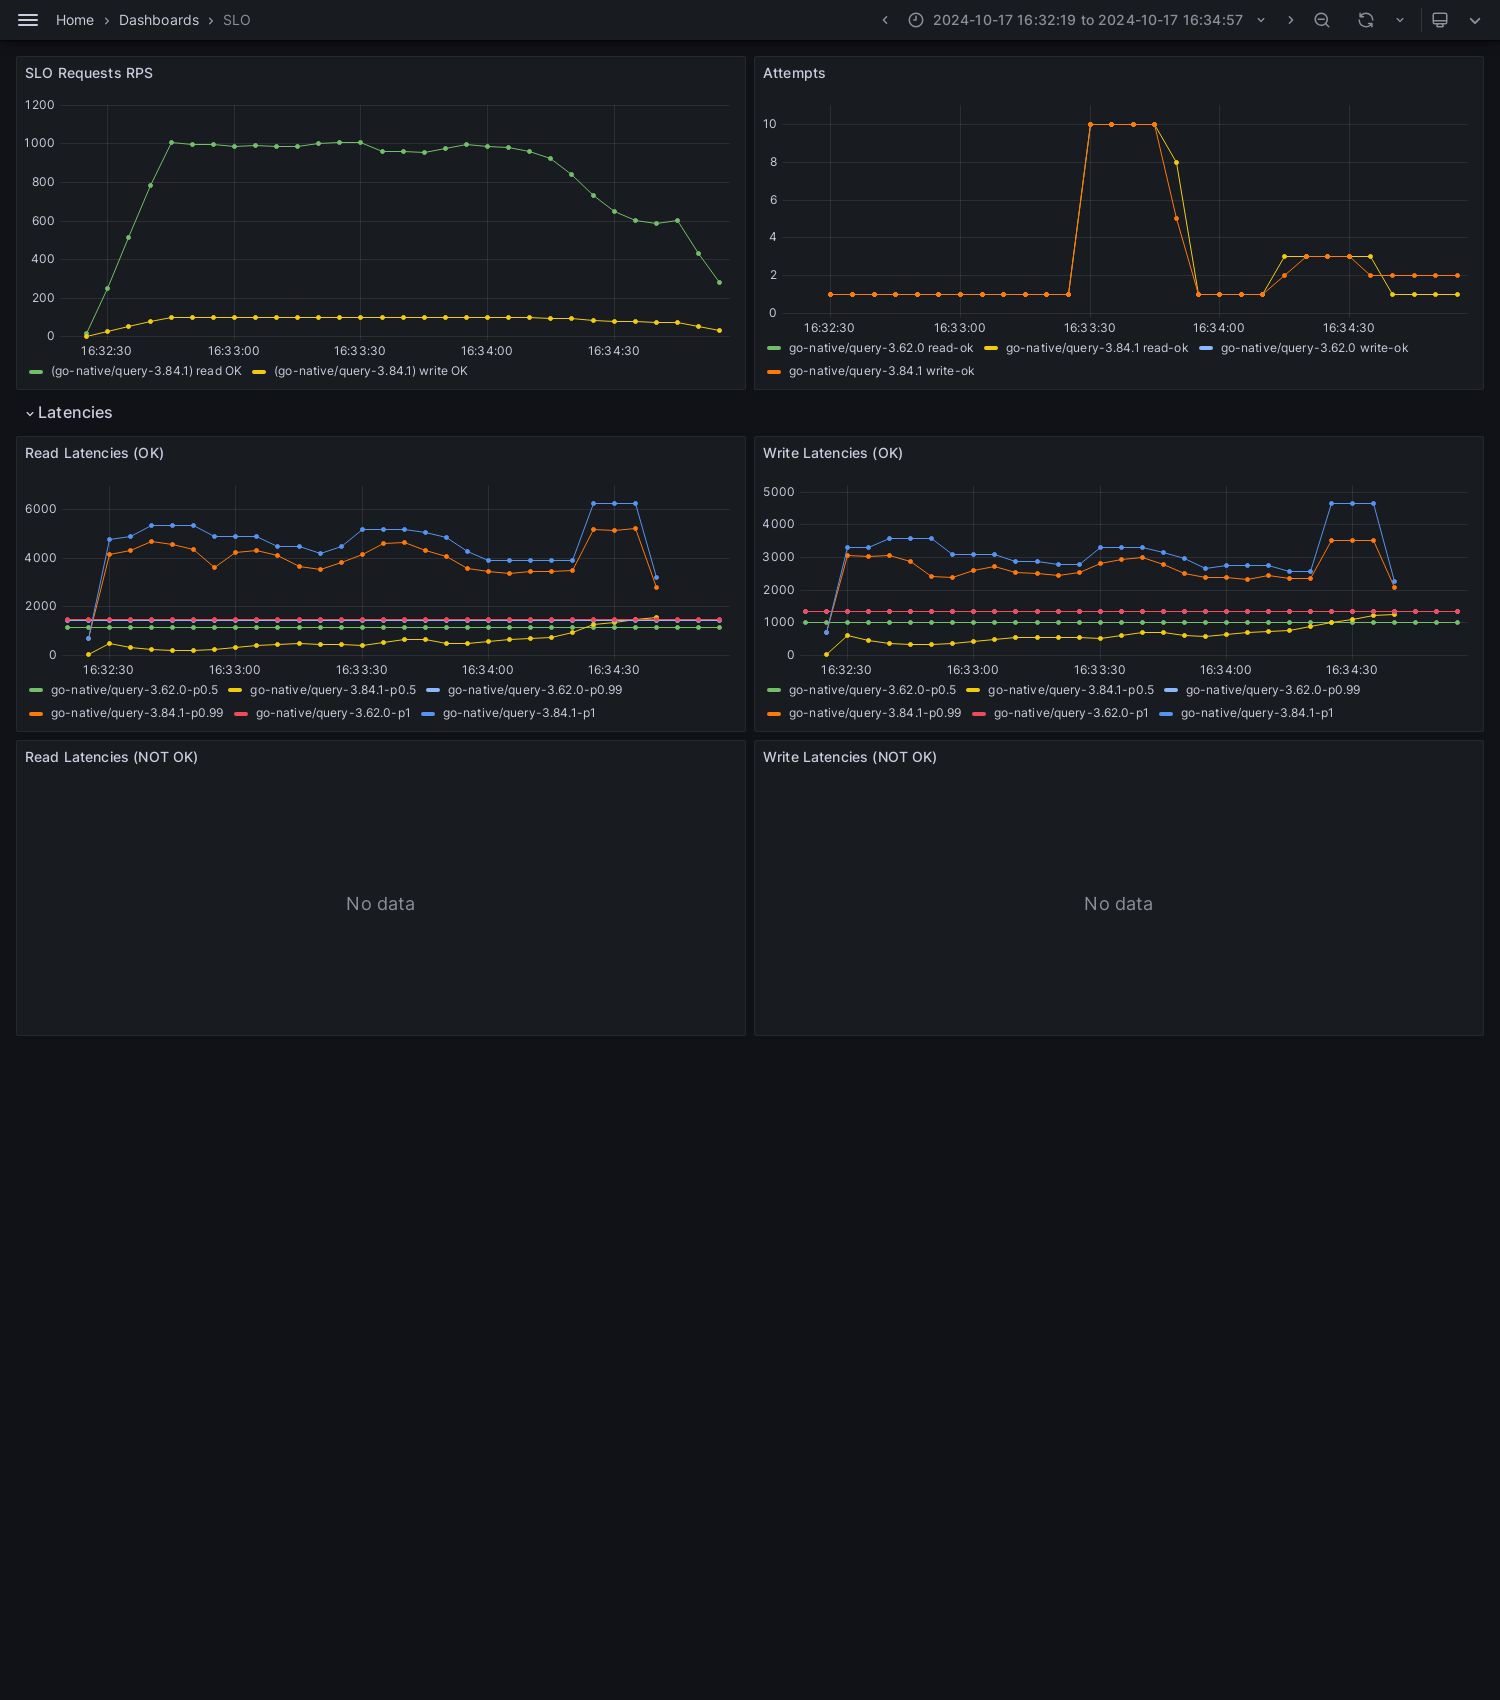Click the clock icon in time picker
1500x1700 pixels.
915,20
